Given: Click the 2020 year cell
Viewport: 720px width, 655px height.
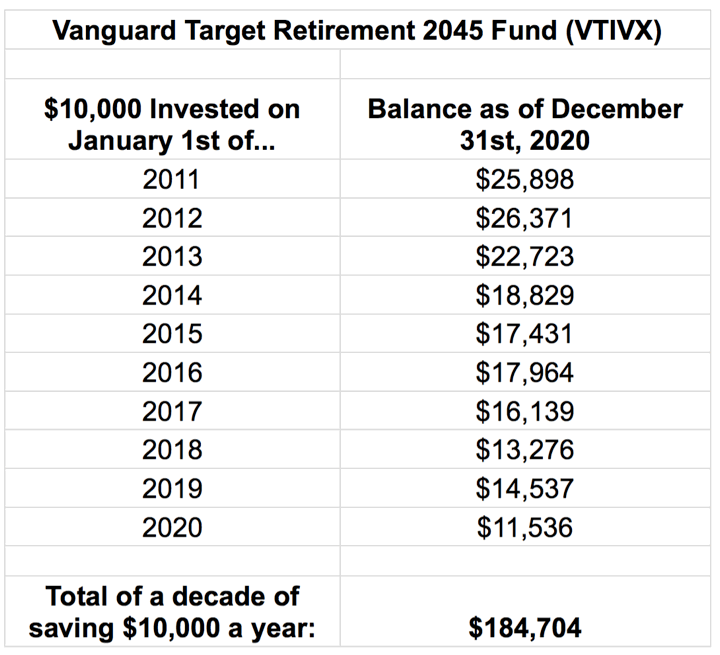Looking at the screenshot, I should (x=172, y=527).
